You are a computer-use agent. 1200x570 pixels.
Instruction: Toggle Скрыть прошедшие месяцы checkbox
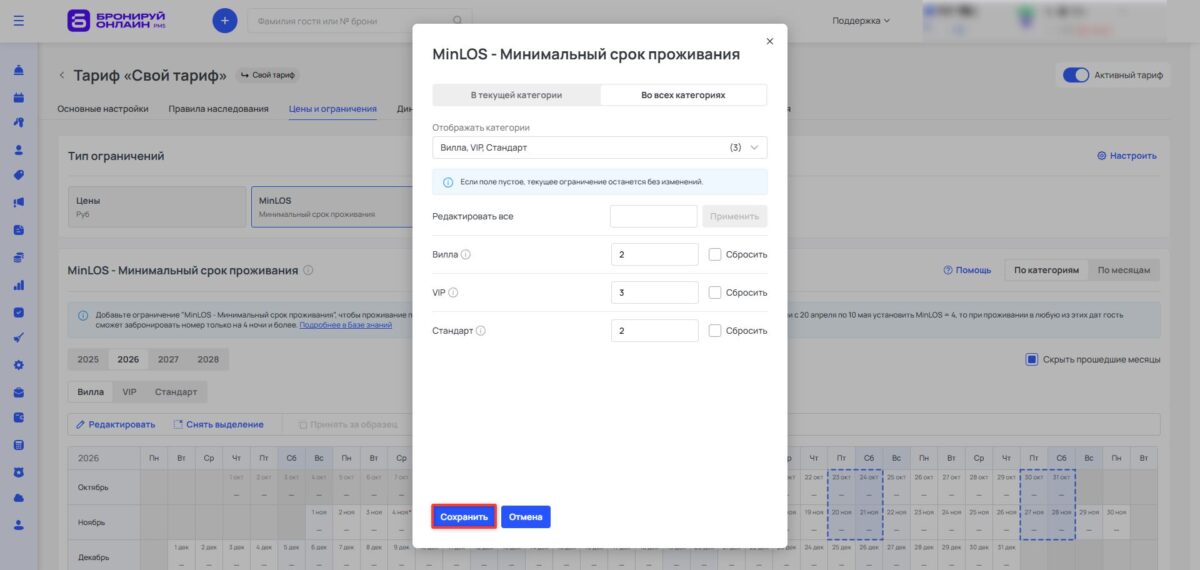pos(1032,359)
